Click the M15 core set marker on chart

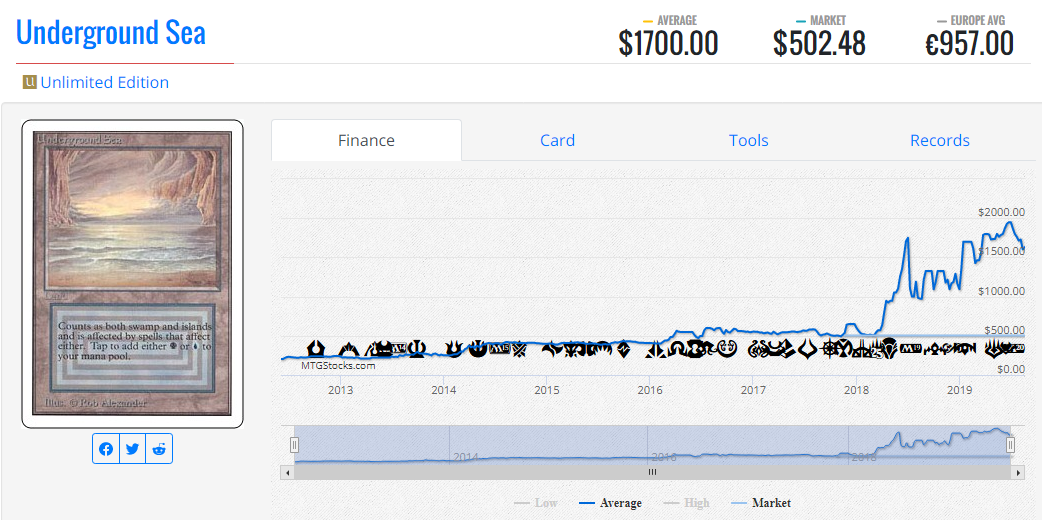[x=500, y=348]
